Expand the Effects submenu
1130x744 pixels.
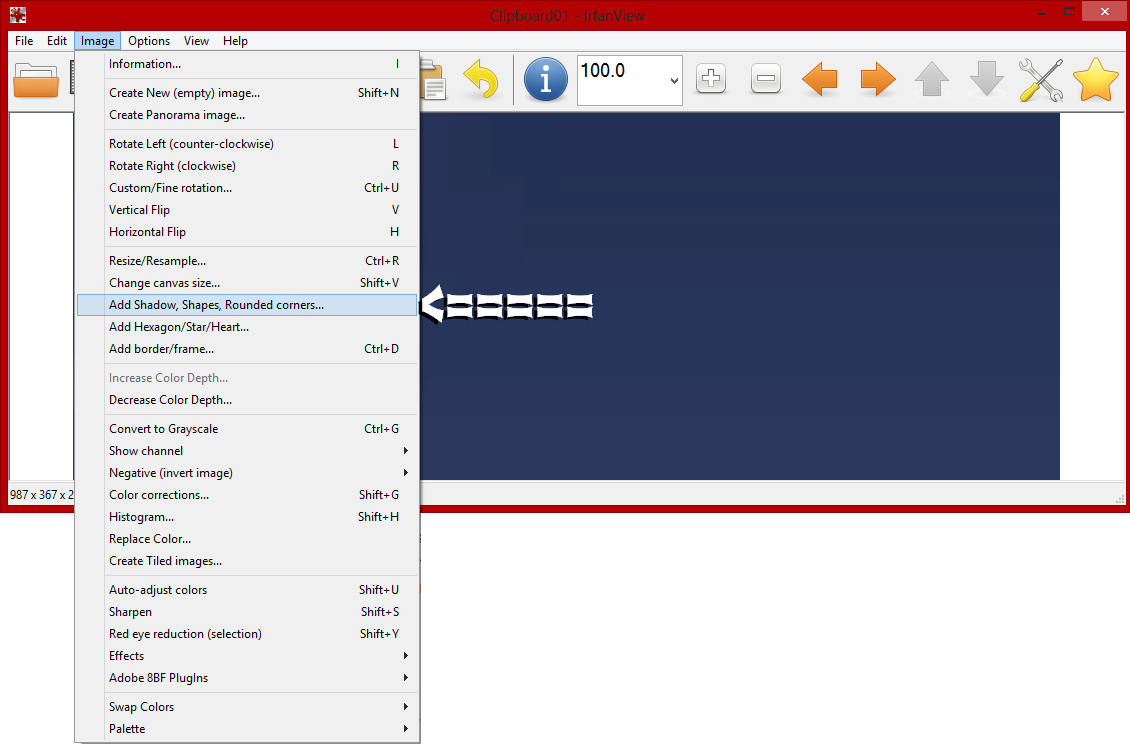(247, 655)
